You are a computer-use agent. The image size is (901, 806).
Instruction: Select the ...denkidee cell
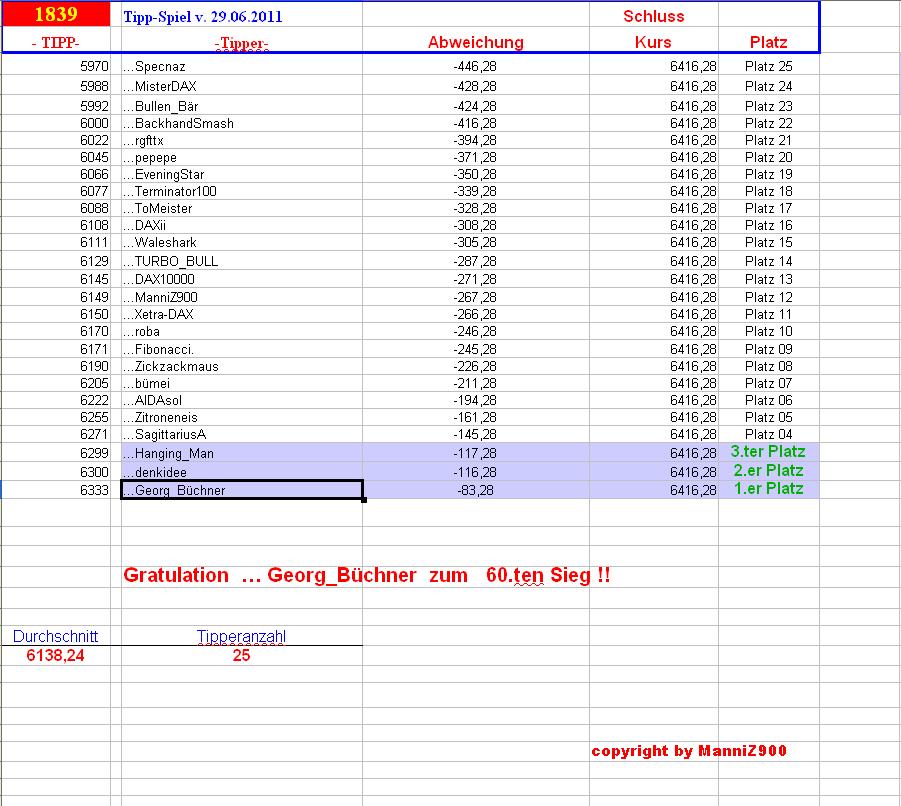tap(241, 472)
